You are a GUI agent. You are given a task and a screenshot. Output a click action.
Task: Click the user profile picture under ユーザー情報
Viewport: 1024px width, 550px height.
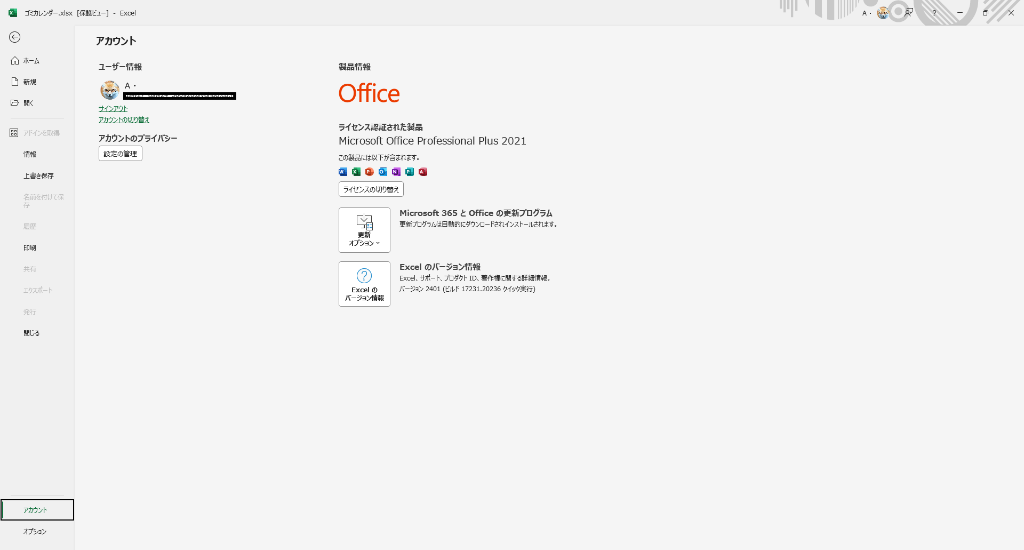point(110,90)
